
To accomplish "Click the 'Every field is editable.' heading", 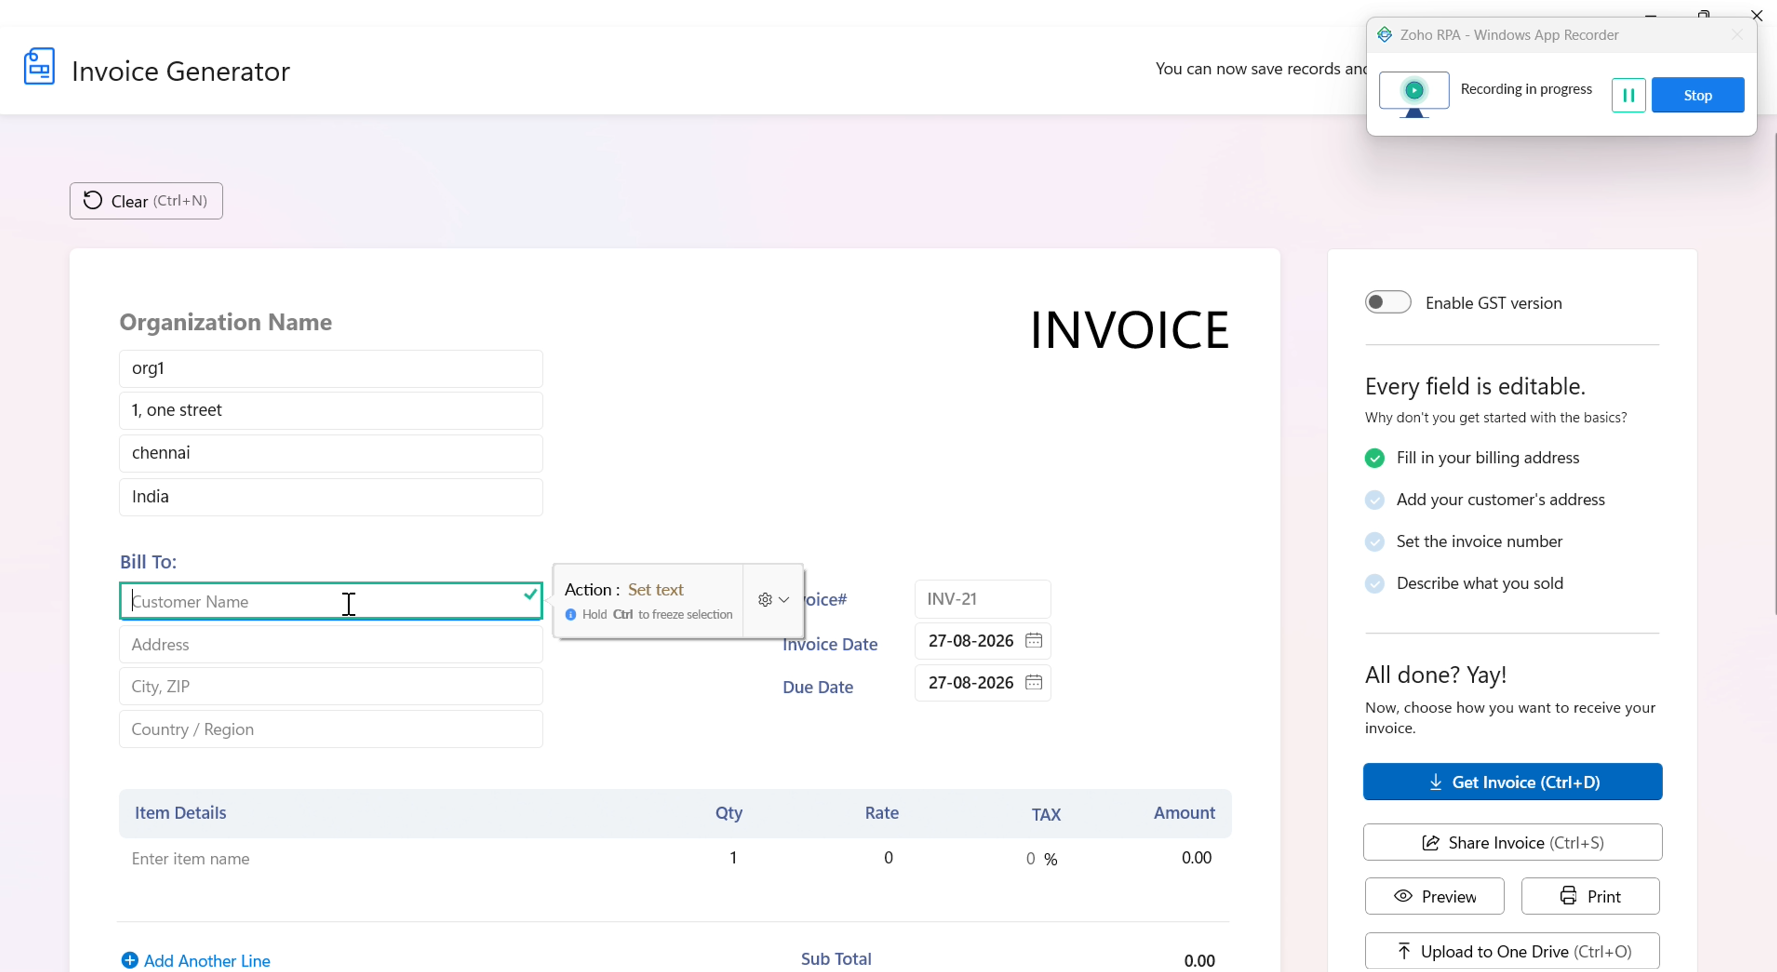I will [x=1475, y=386].
